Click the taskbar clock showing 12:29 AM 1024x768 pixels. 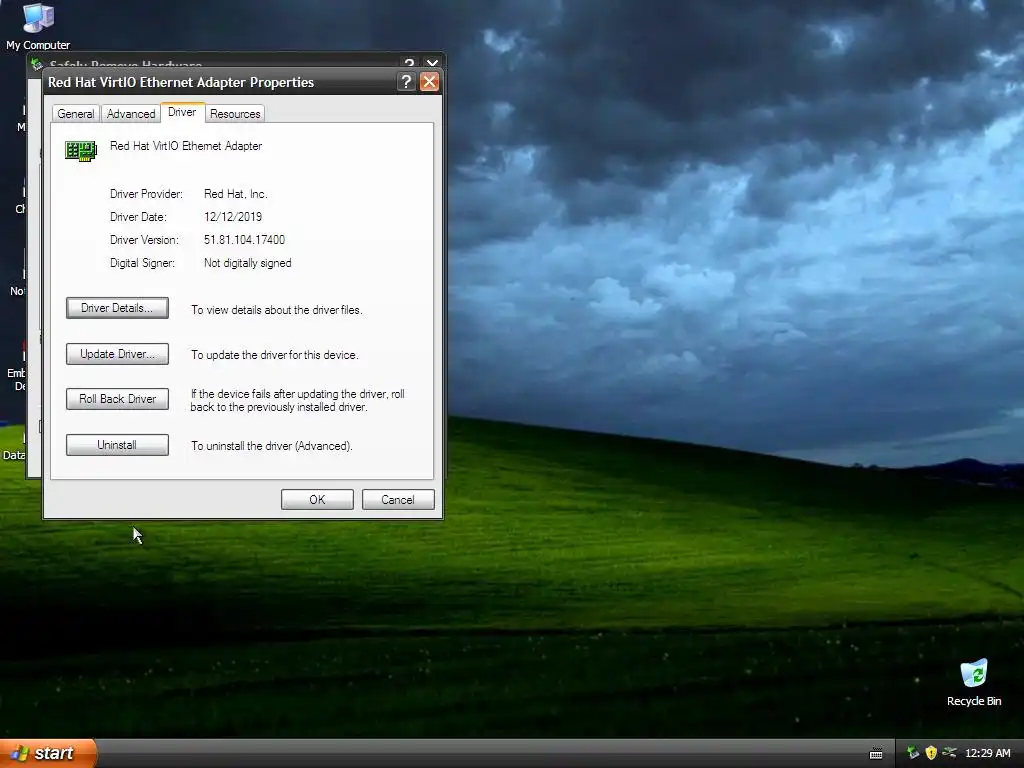tap(987, 753)
